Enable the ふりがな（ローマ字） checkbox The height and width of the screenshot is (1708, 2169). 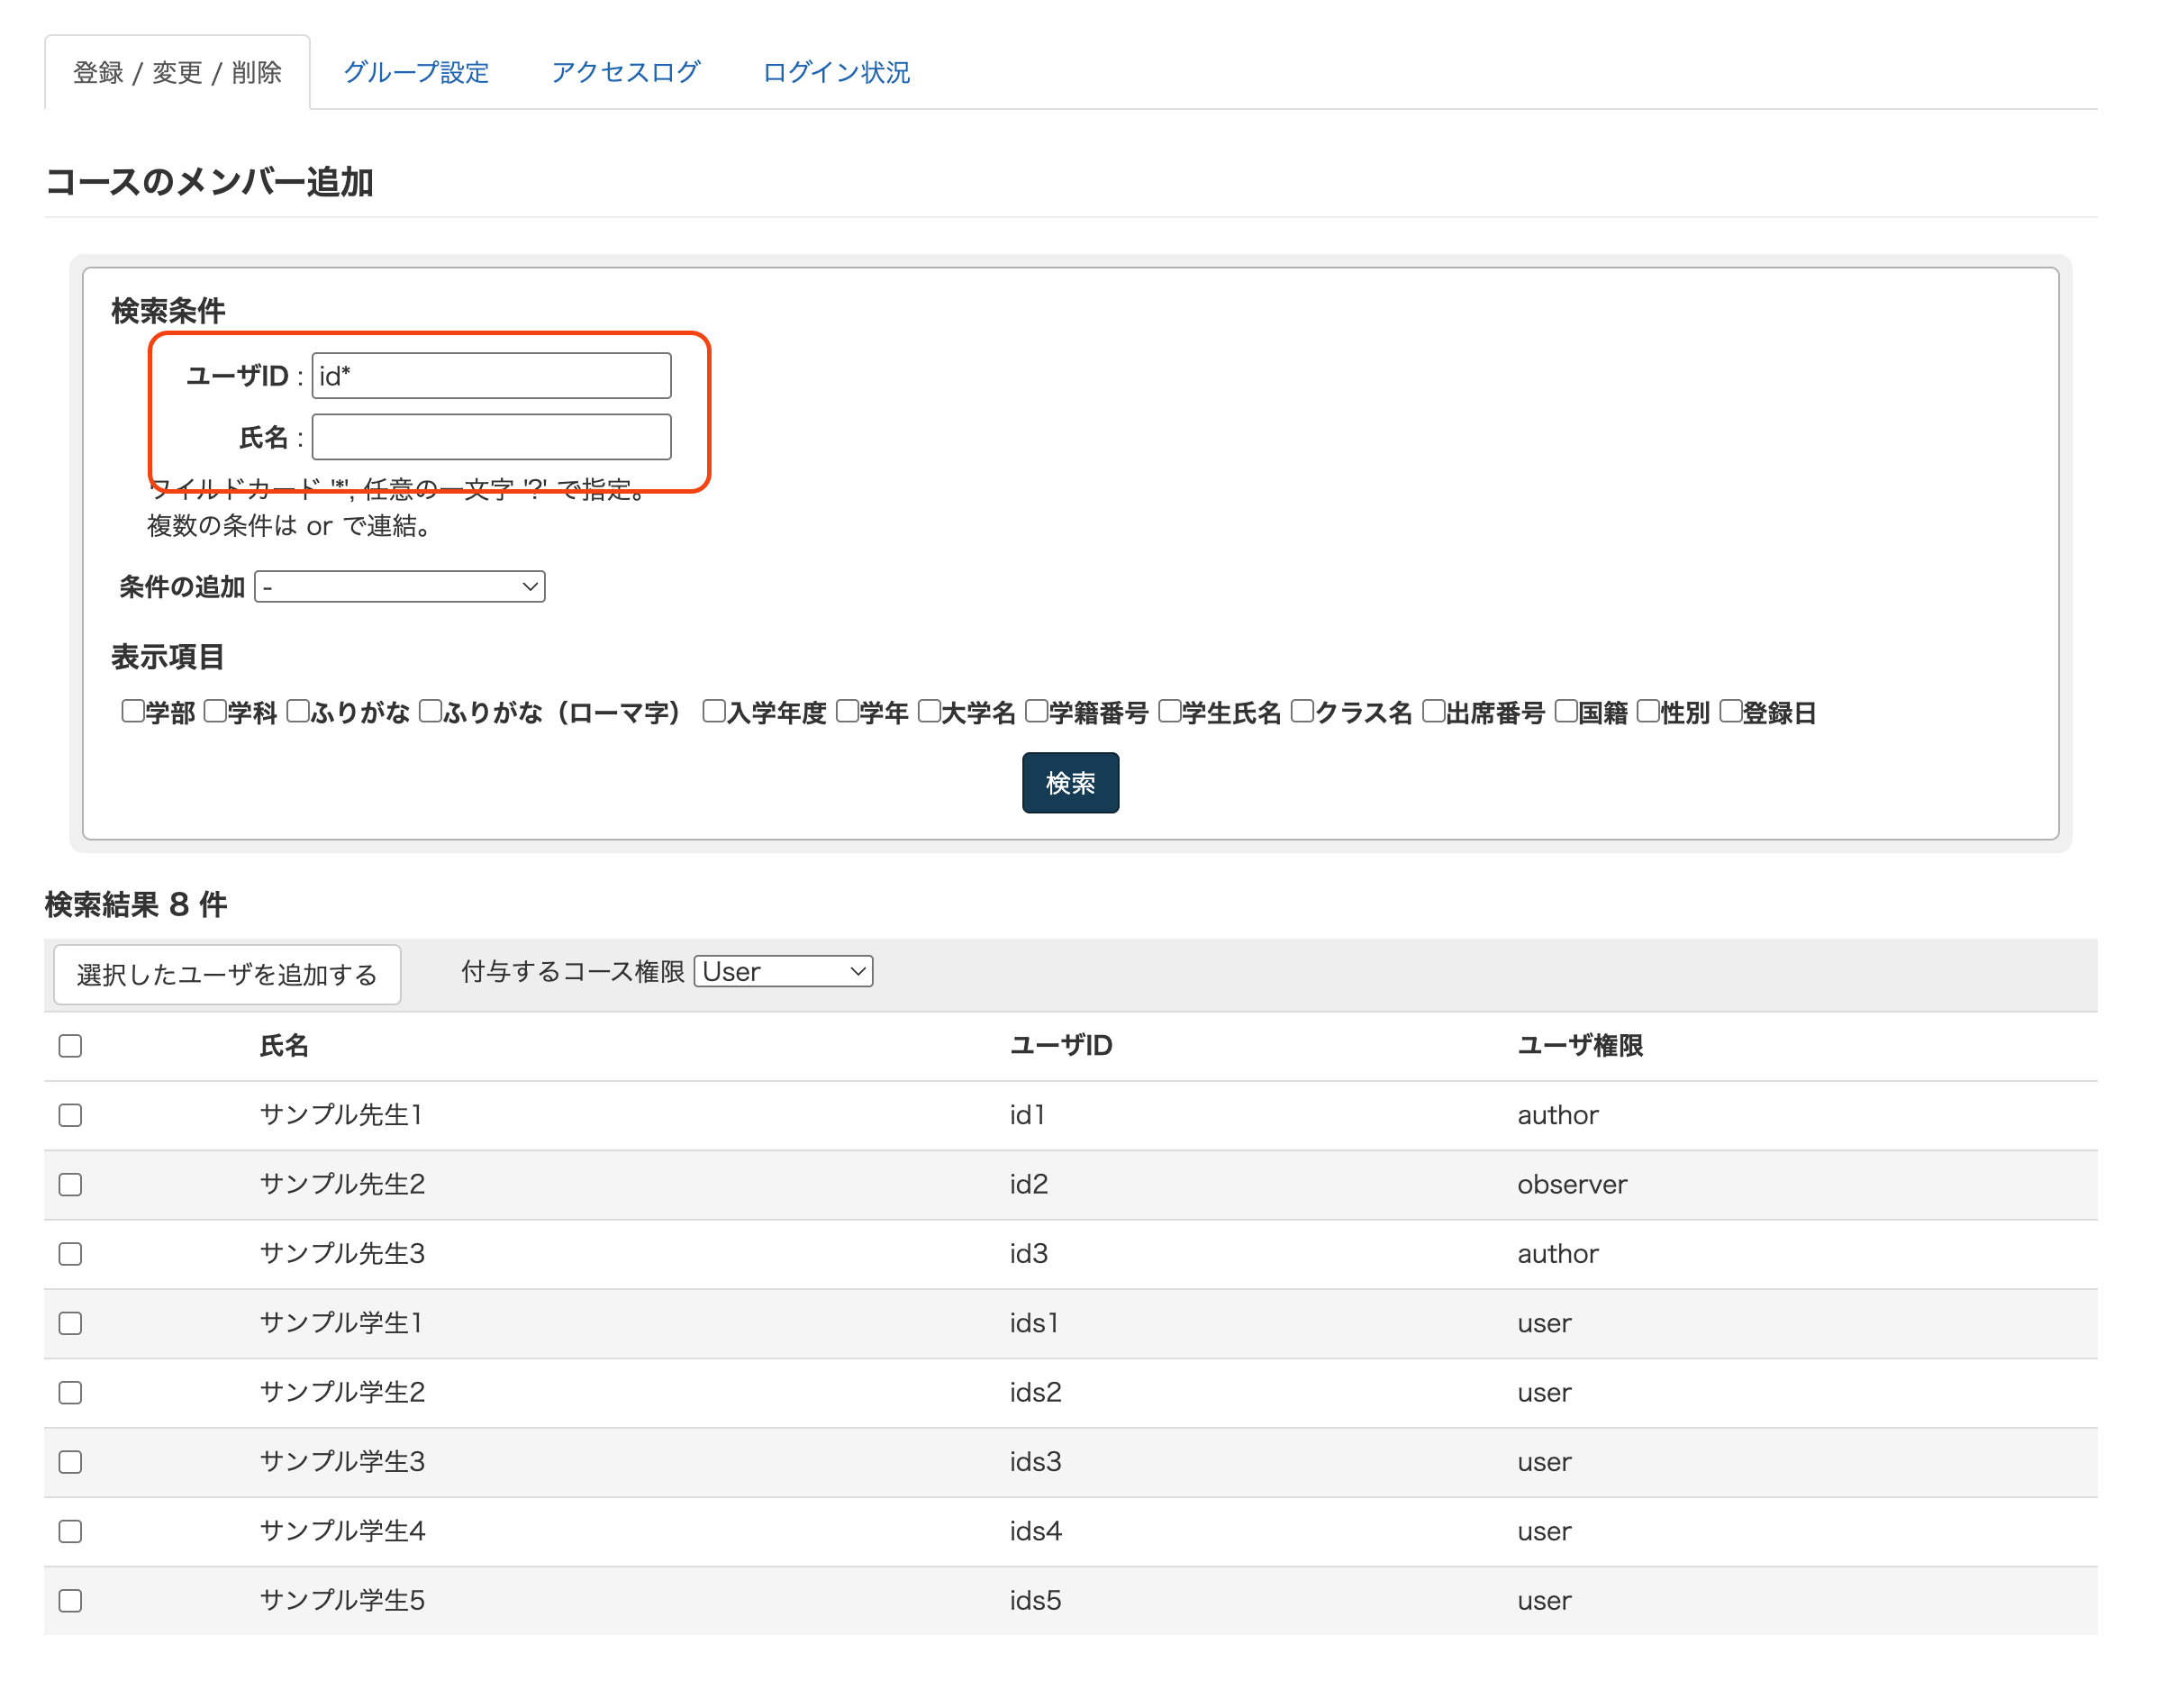click(430, 711)
